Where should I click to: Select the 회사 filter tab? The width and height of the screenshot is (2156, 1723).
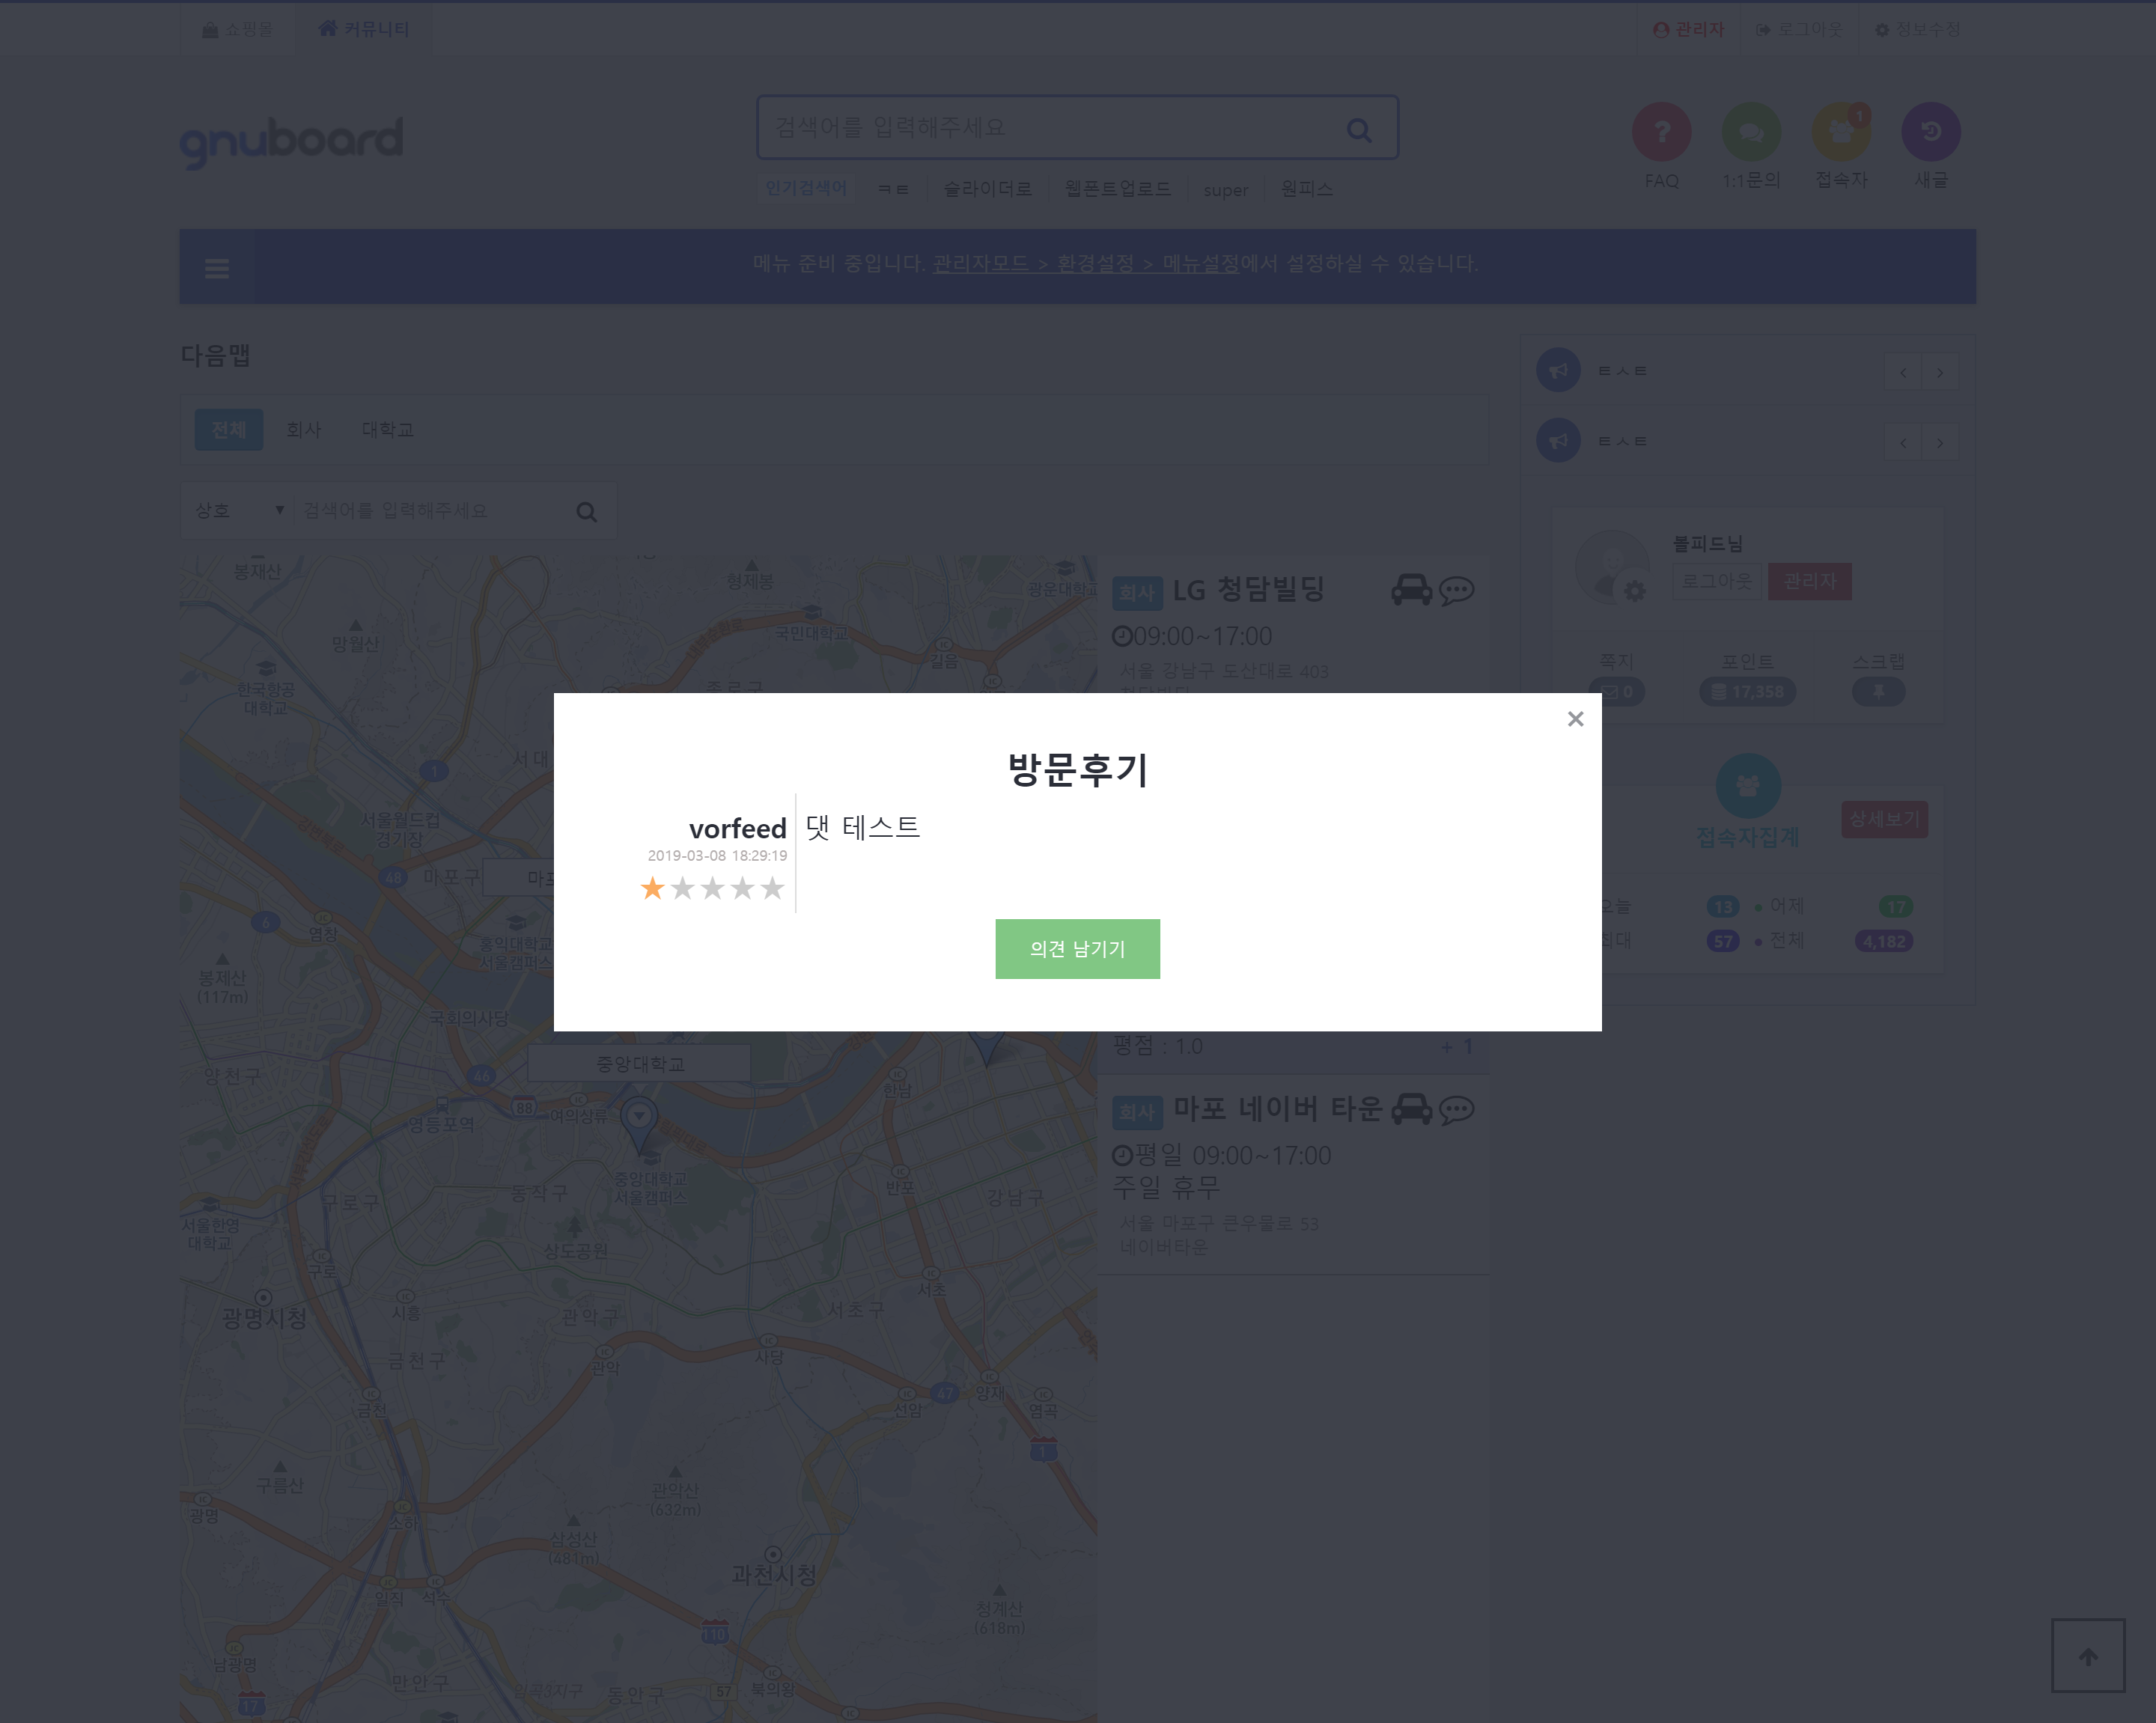[x=303, y=429]
